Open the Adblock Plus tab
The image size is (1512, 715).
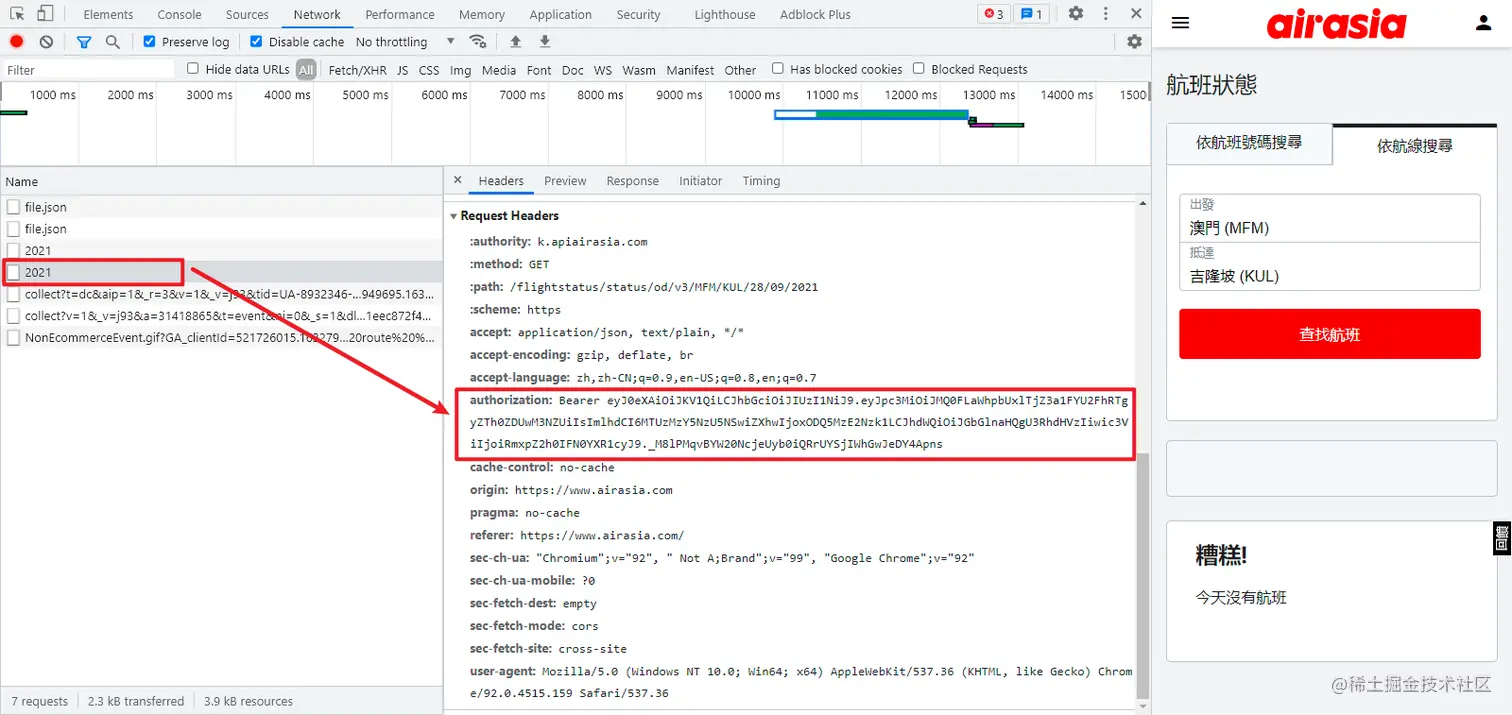tap(815, 15)
